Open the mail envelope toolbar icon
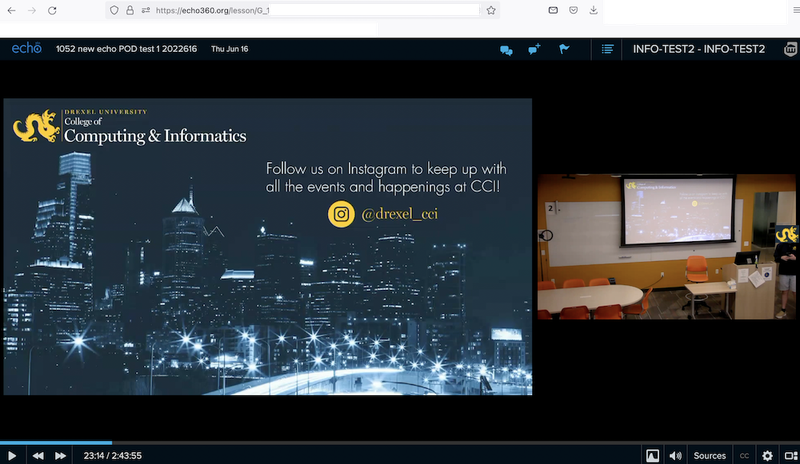Image resolution: width=800 pixels, height=464 pixels. point(553,10)
